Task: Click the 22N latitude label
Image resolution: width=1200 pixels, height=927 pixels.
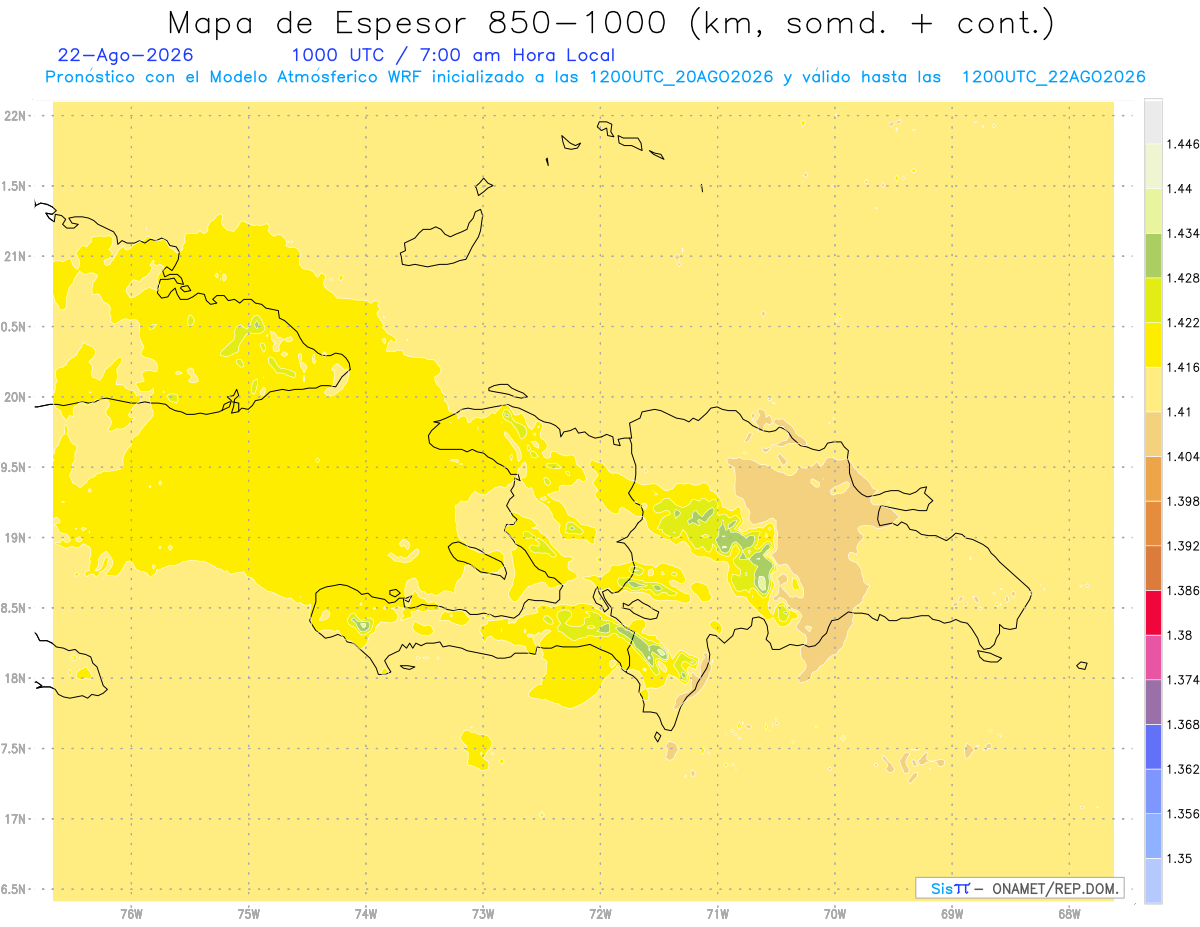Action: (17, 116)
